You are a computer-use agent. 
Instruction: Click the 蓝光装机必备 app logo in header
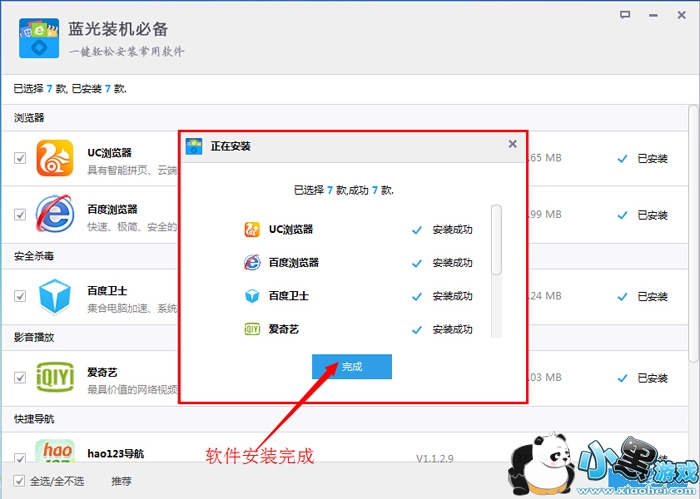[39, 38]
